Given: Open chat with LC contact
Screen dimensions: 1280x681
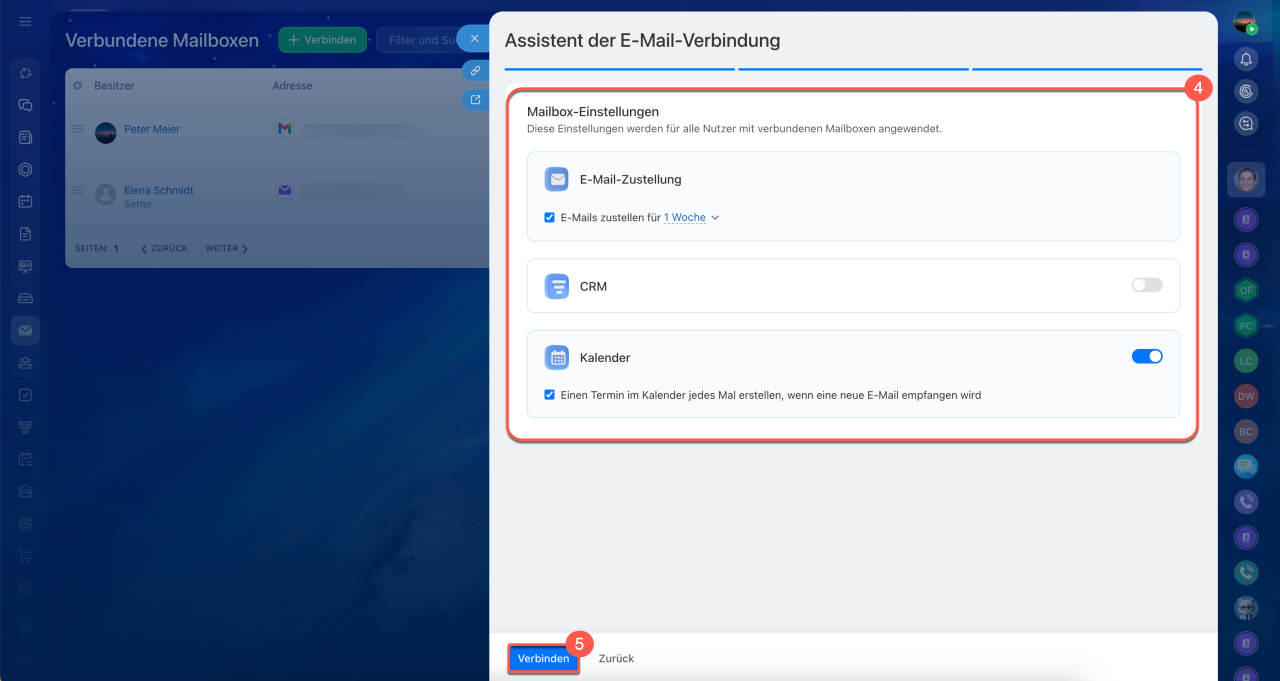Looking at the screenshot, I should (1246, 361).
